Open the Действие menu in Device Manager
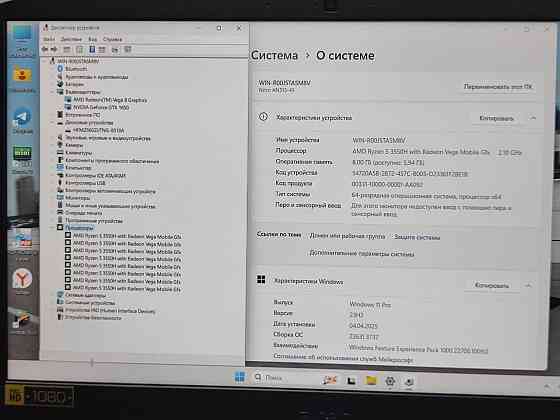Screen dimensions: 560x420 (x=71, y=39)
